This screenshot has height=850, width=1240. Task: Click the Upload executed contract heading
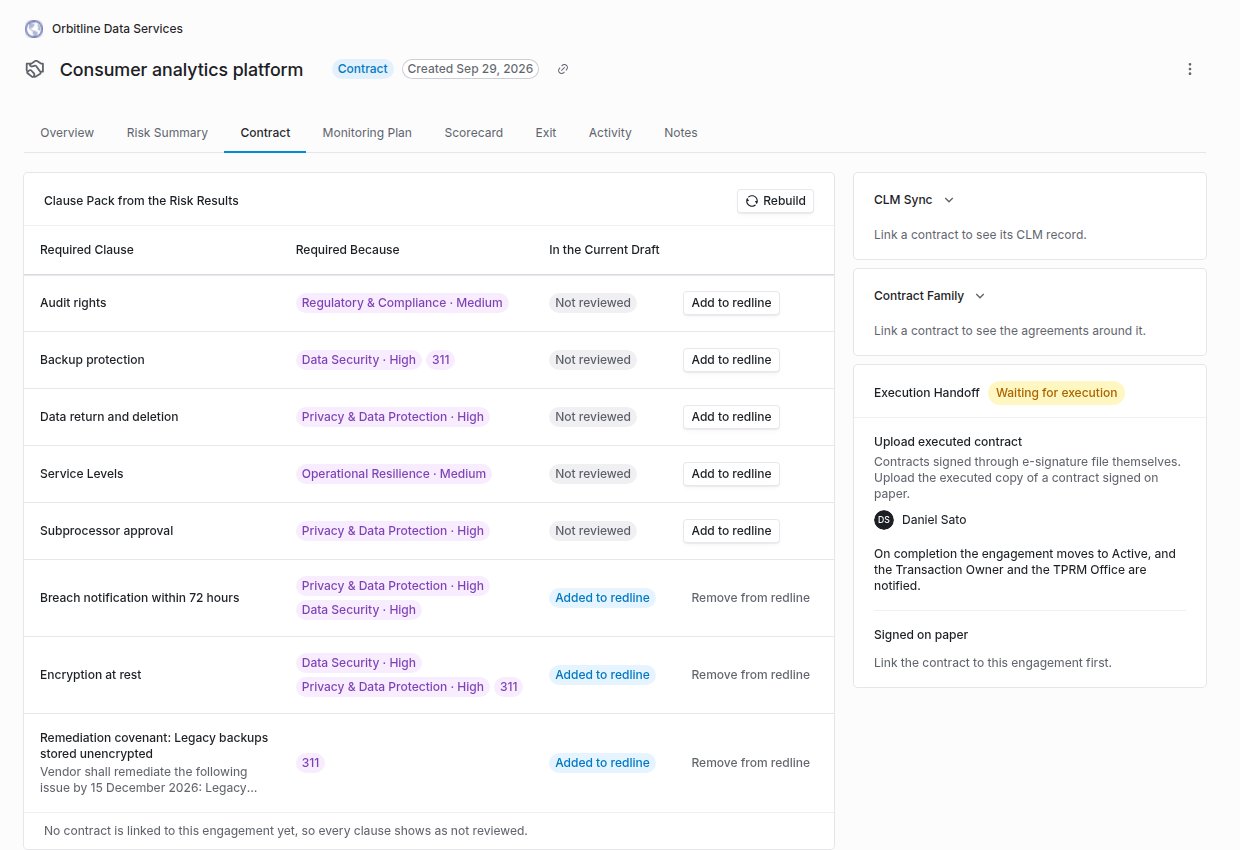[x=948, y=442]
